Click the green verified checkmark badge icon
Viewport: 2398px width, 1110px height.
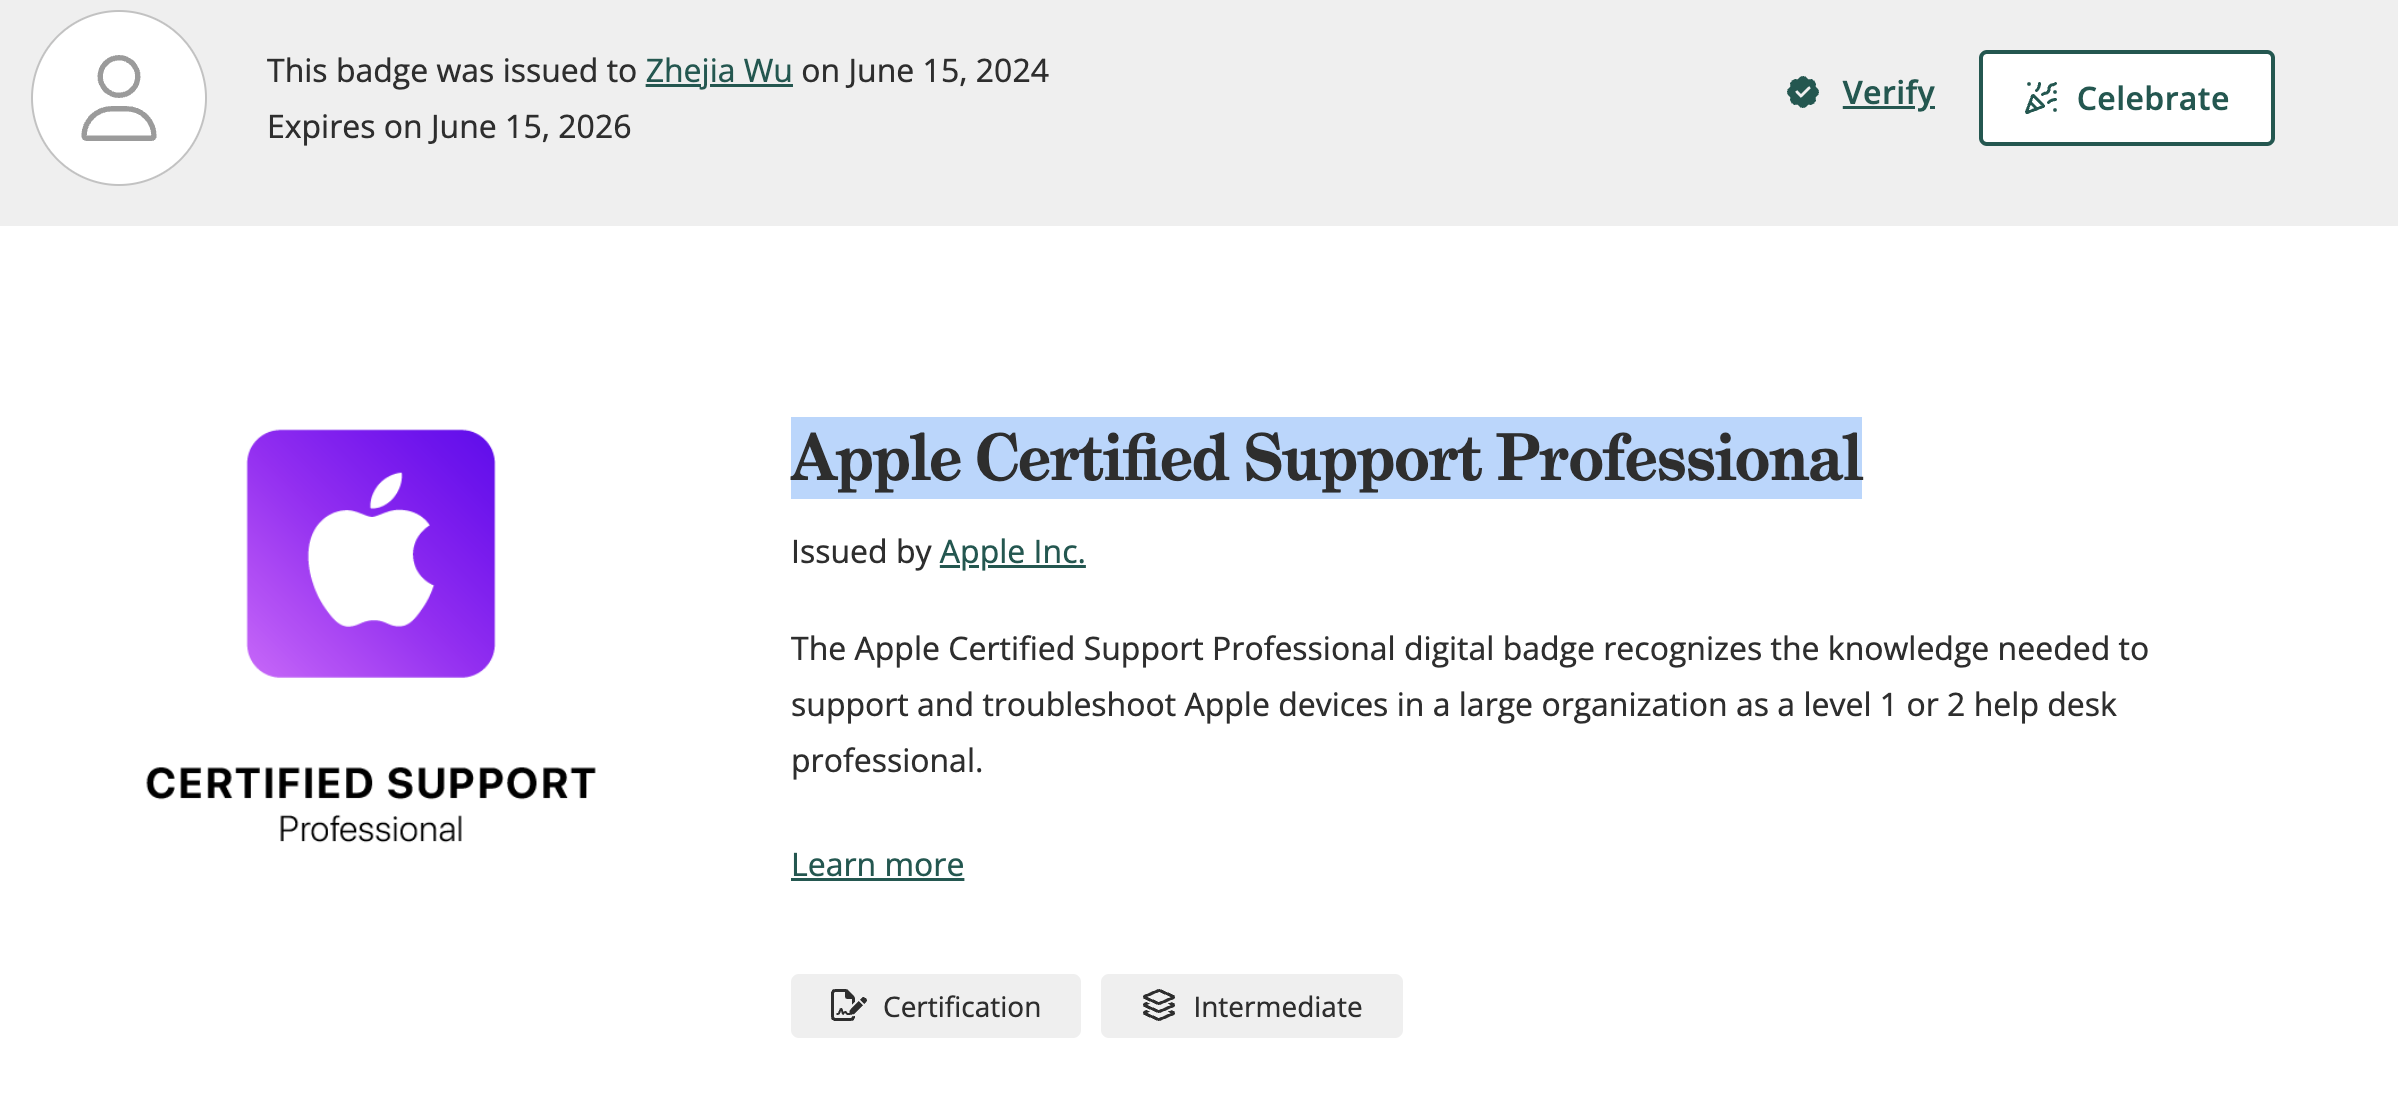[1802, 93]
